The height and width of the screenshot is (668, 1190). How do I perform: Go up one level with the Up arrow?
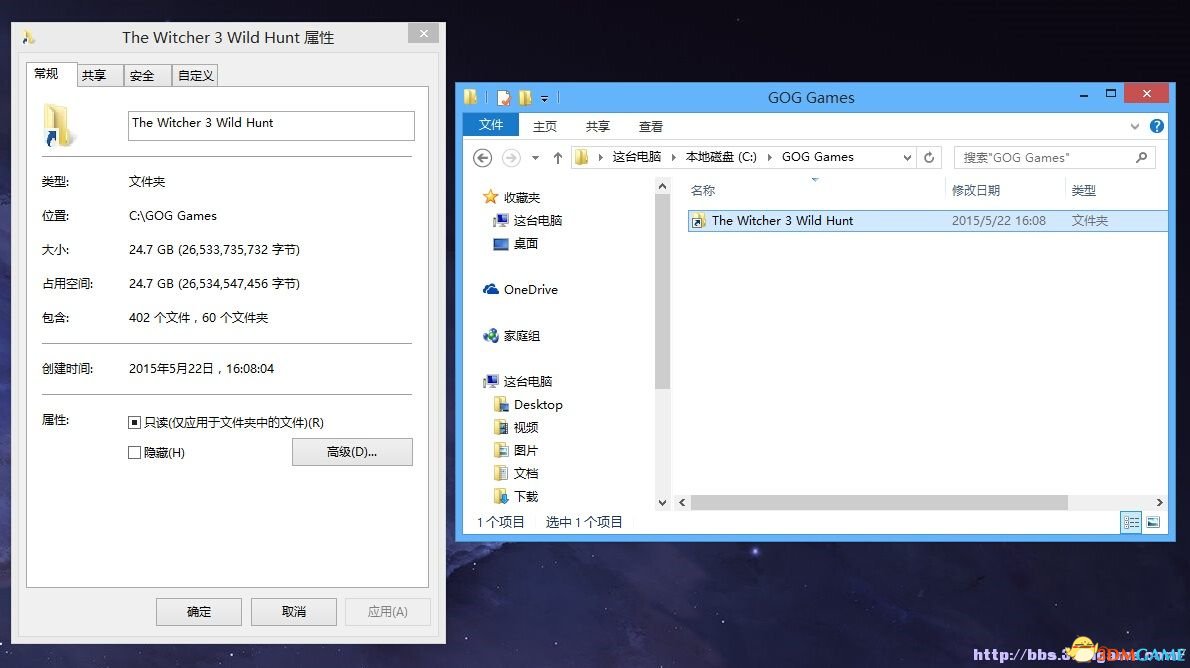(x=558, y=158)
